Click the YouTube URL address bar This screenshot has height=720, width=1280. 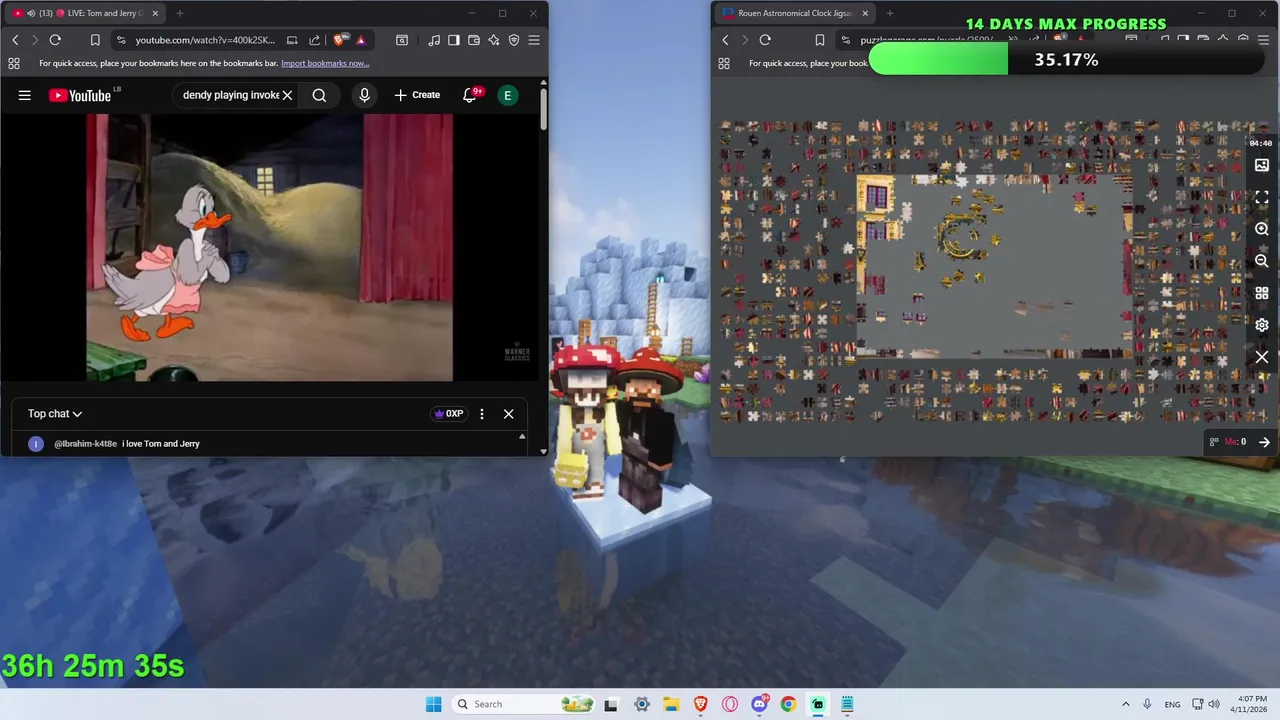205,40
